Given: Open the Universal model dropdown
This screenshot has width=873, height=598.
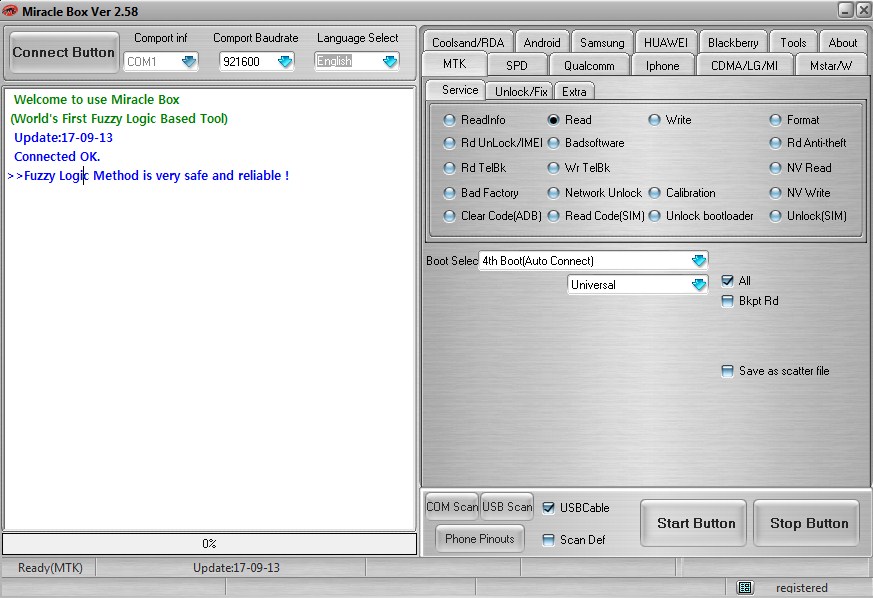Looking at the screenshot, I should click(697, 284).
